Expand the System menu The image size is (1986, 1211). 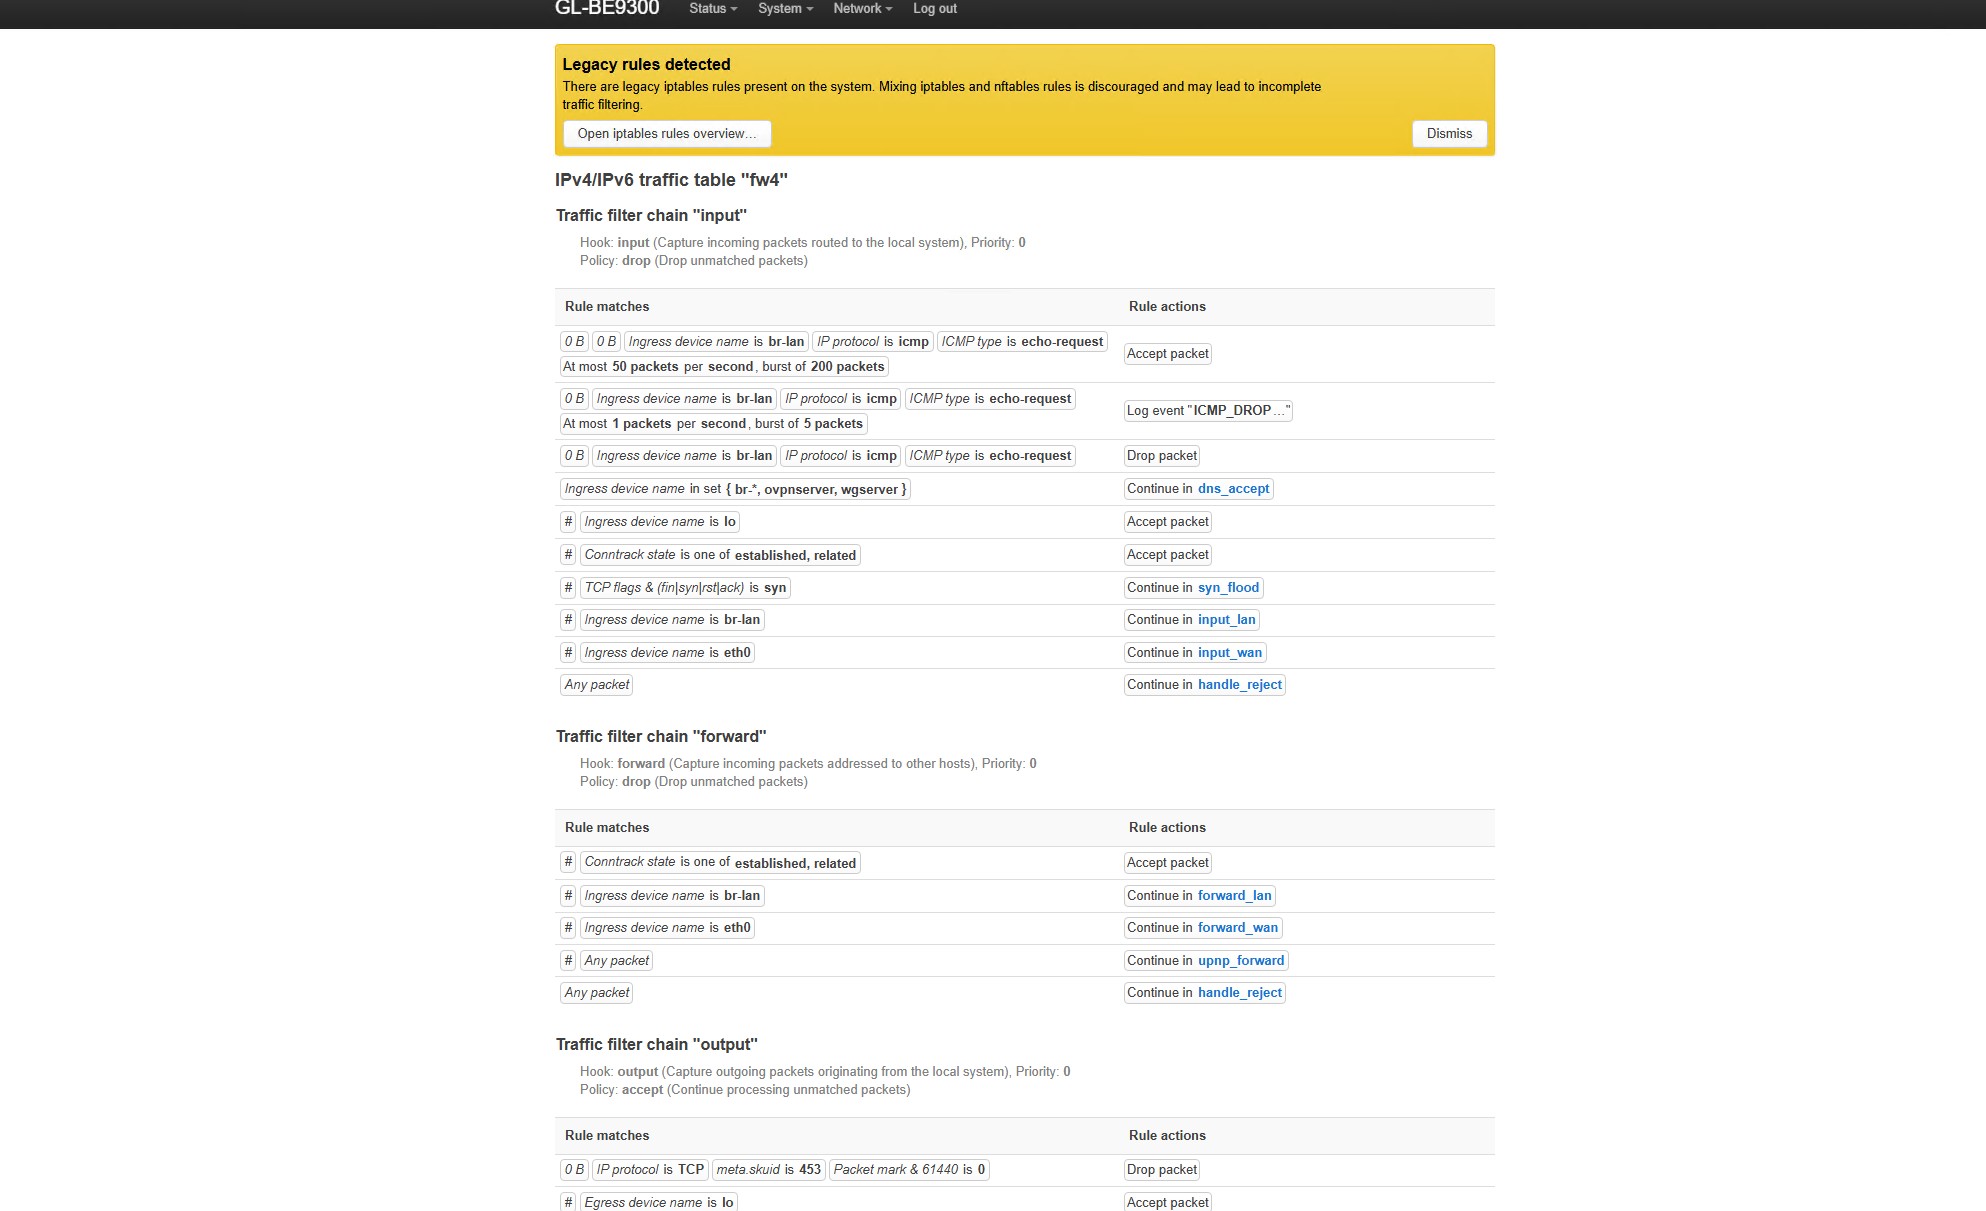pyautogui.click(x=784, y=9)
